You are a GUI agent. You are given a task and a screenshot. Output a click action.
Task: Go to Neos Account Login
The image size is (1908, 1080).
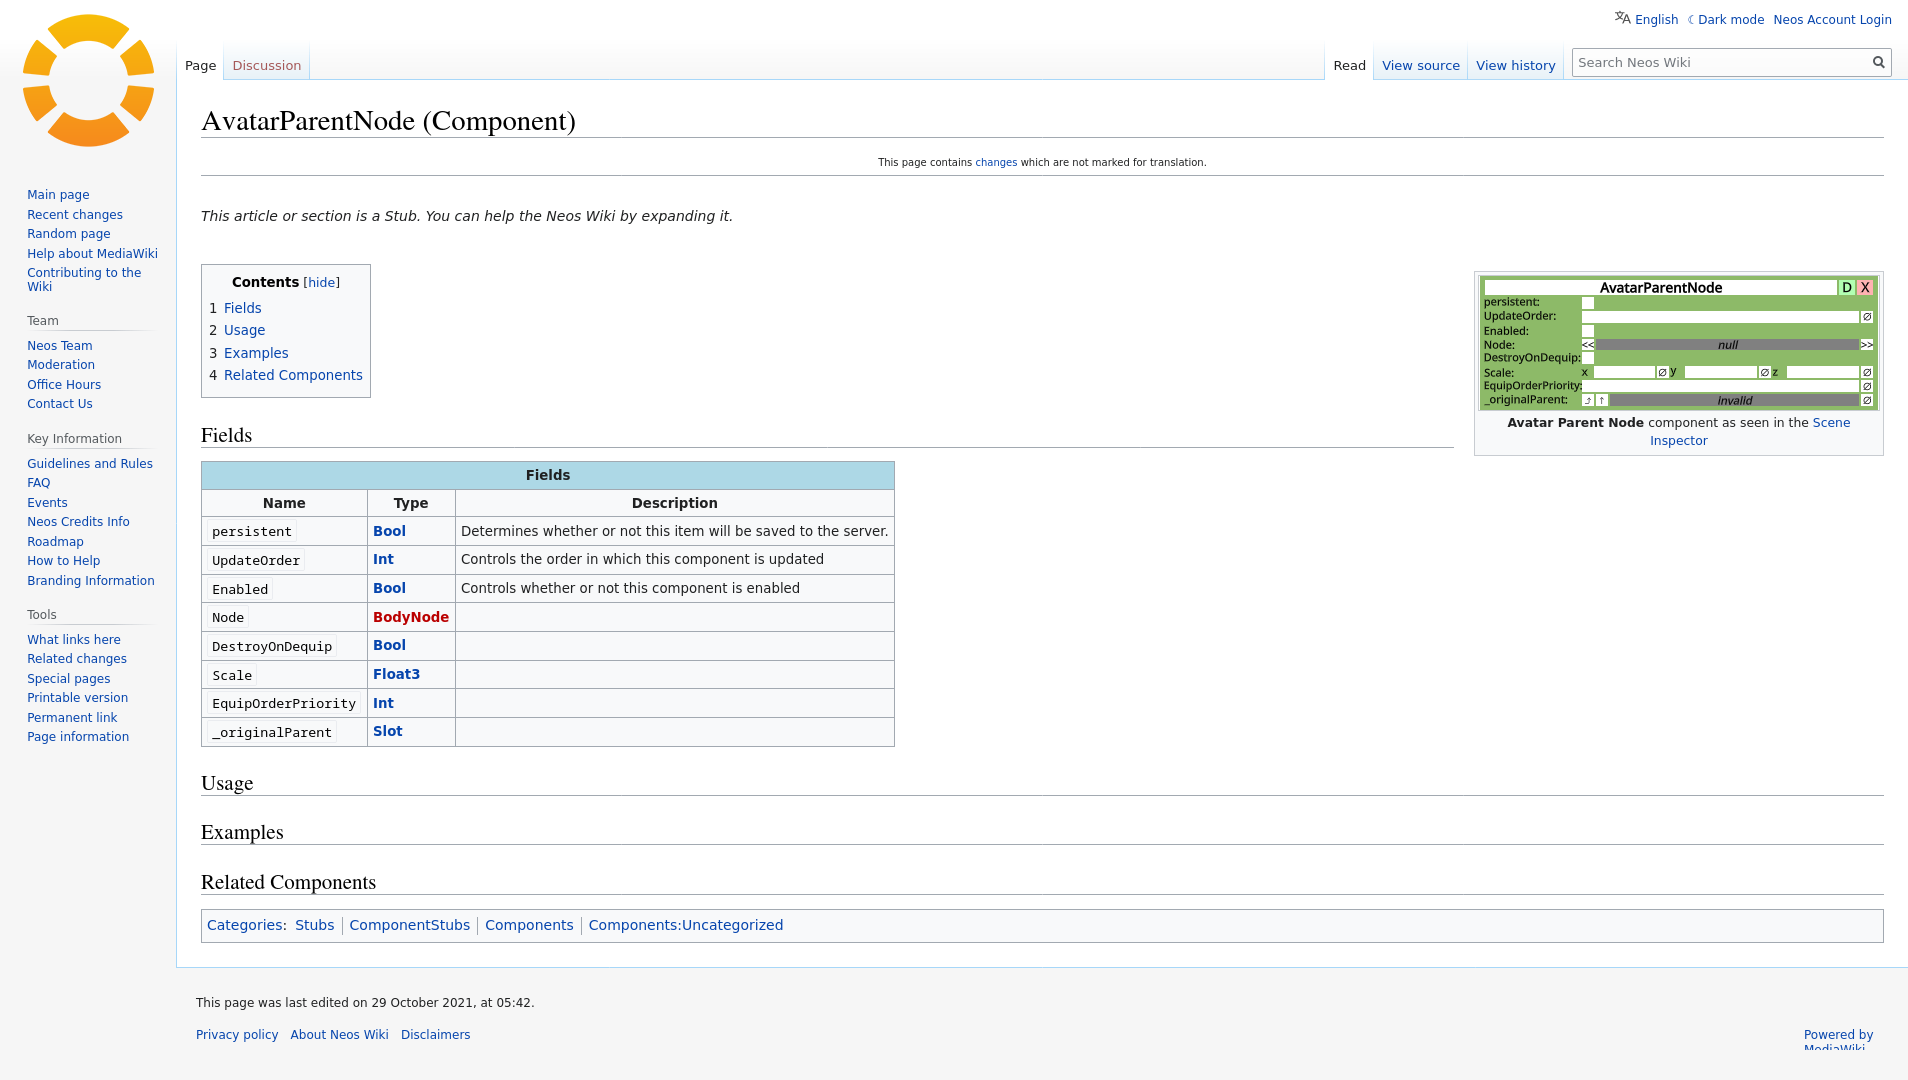pos(1832,20)
